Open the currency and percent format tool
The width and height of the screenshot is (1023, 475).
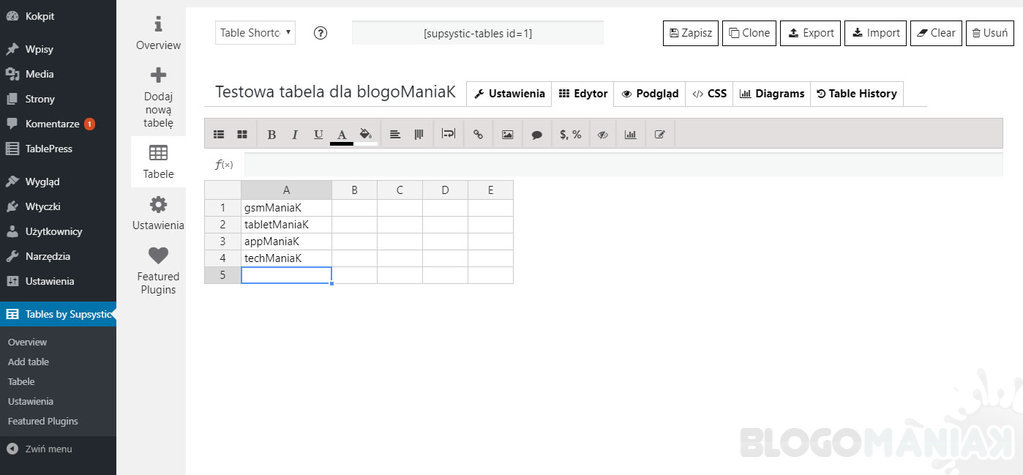[x=571, y=134]
